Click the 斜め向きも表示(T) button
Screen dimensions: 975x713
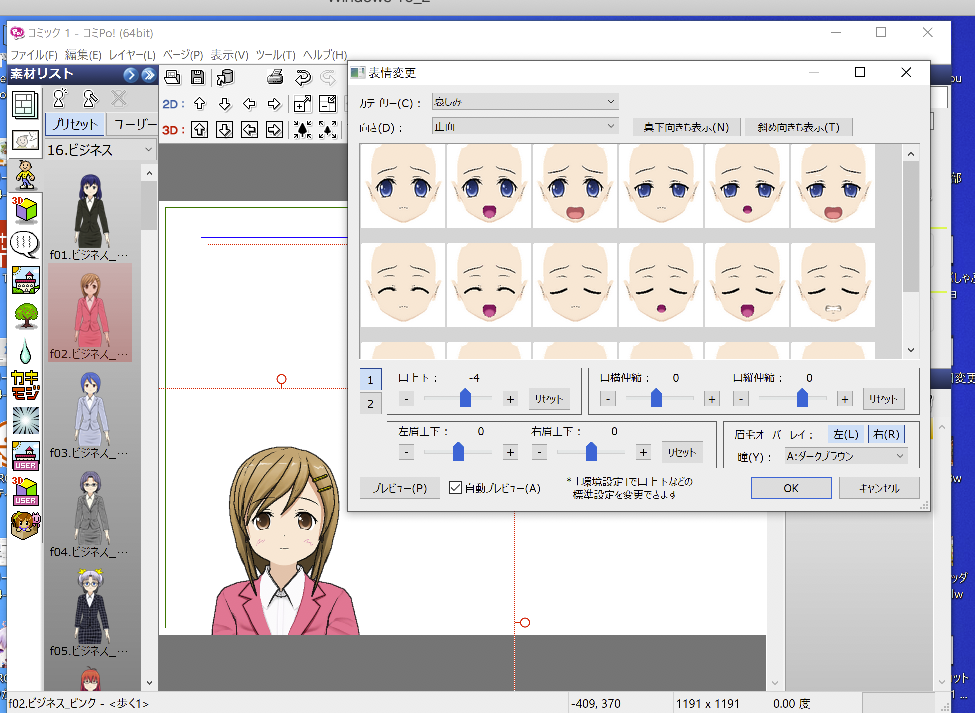pyautogui.click(x=797, y=127)
